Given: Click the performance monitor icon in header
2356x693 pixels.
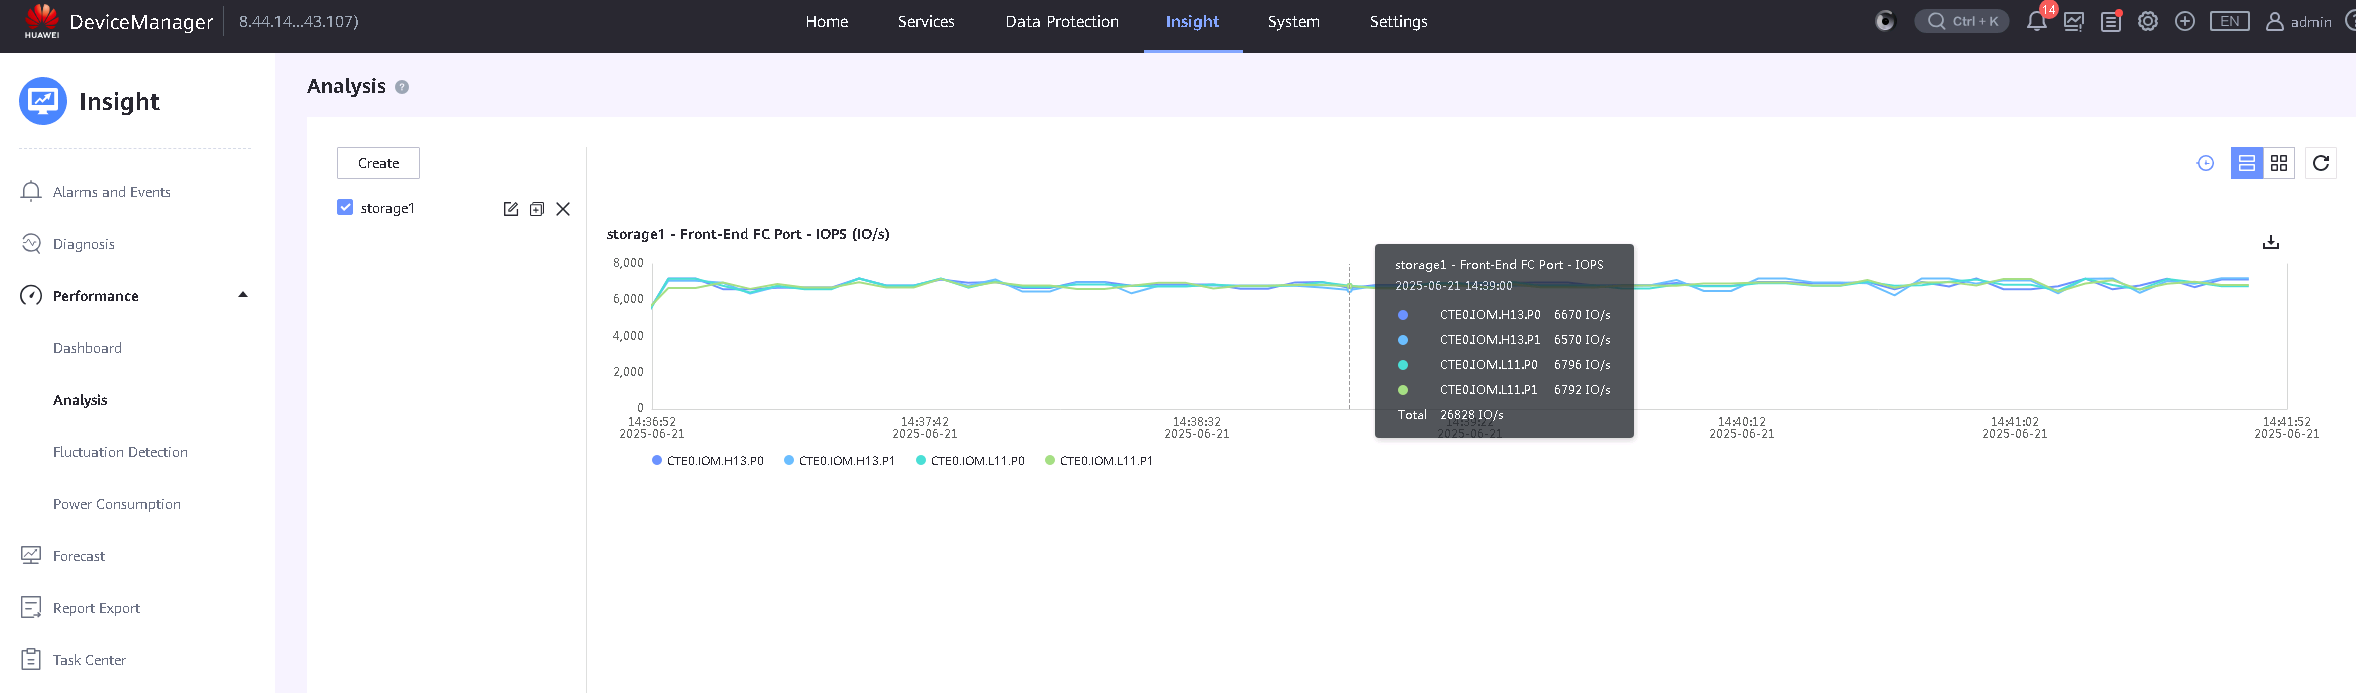Looking at the screenshot, I should 2074,21.
